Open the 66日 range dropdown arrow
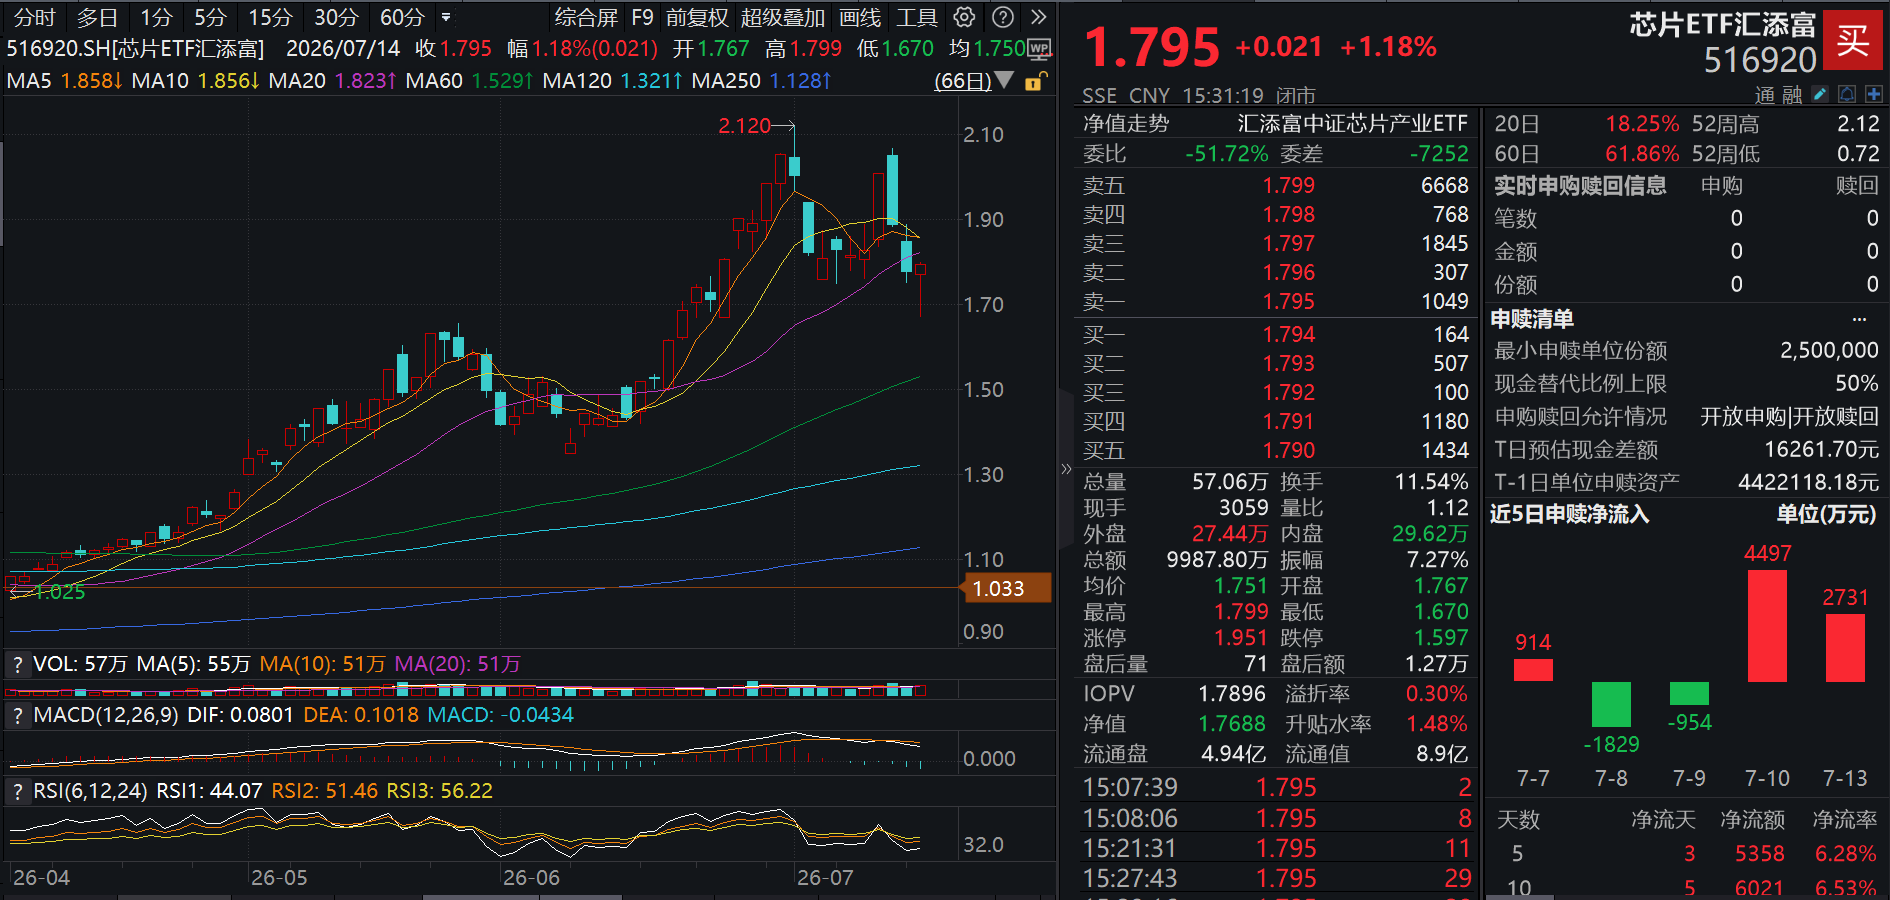 point(1005,80)
